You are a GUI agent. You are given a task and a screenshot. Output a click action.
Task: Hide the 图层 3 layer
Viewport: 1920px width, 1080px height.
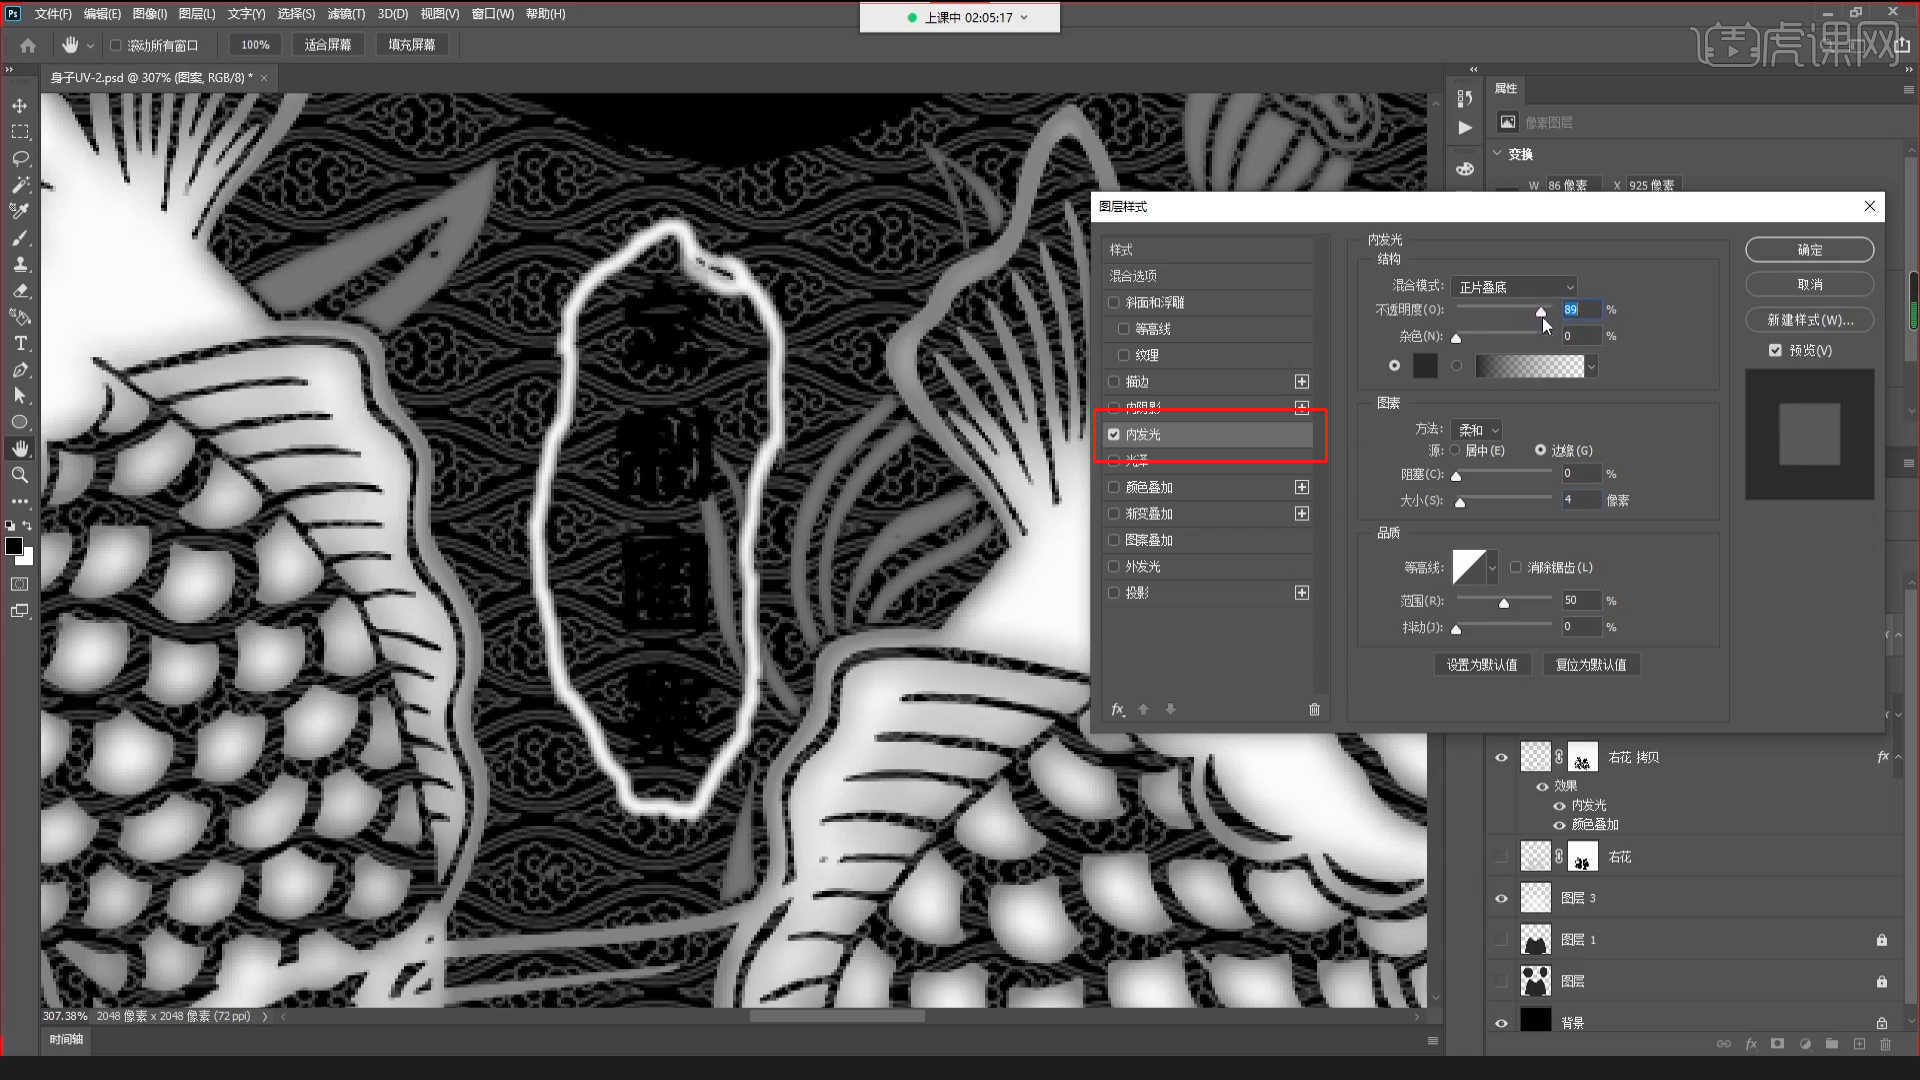(x=1501, y=898)
